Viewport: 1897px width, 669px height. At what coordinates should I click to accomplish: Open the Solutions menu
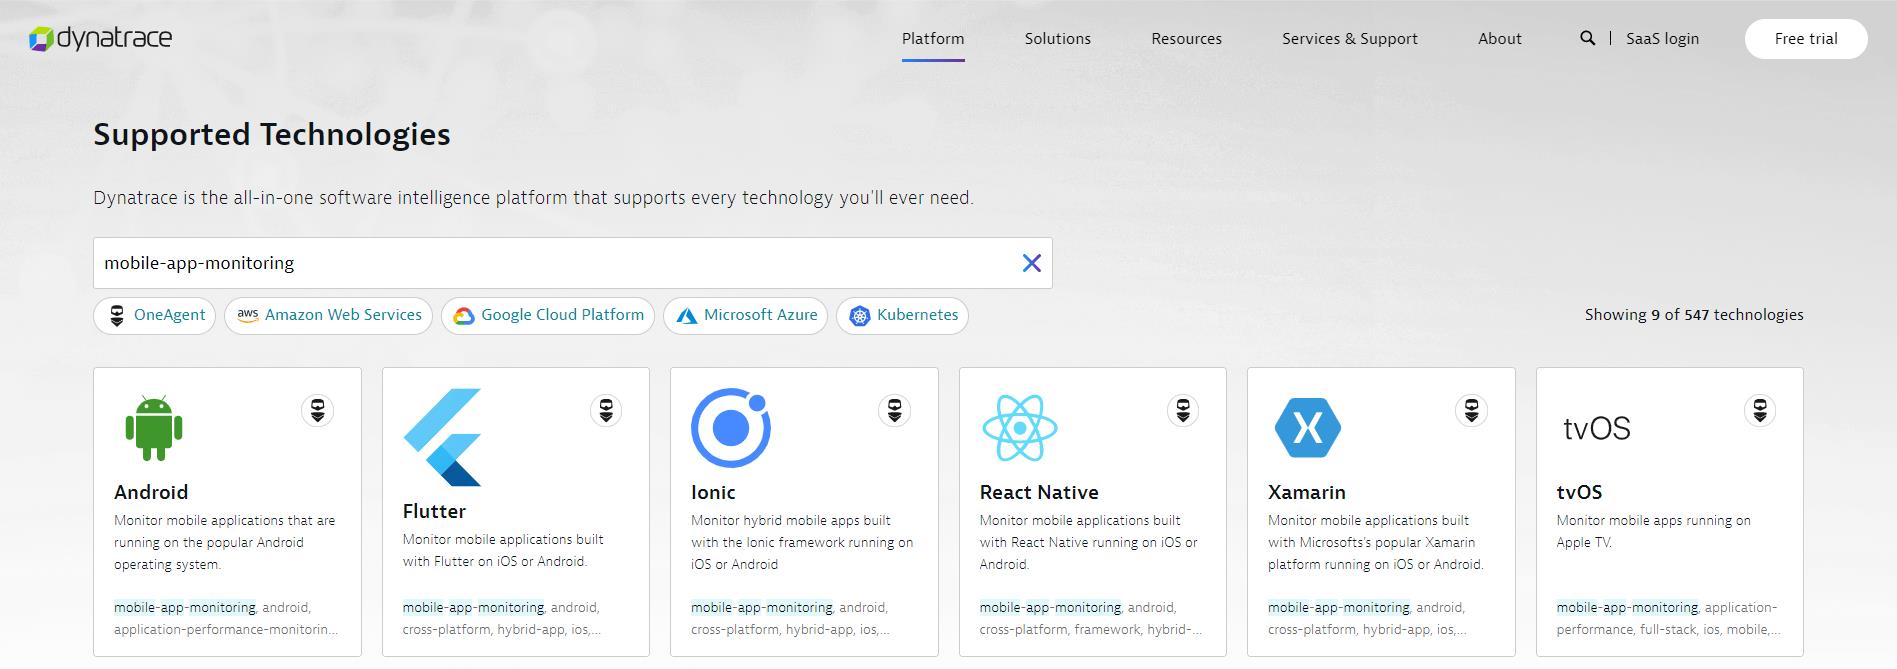coord(1058,38)
